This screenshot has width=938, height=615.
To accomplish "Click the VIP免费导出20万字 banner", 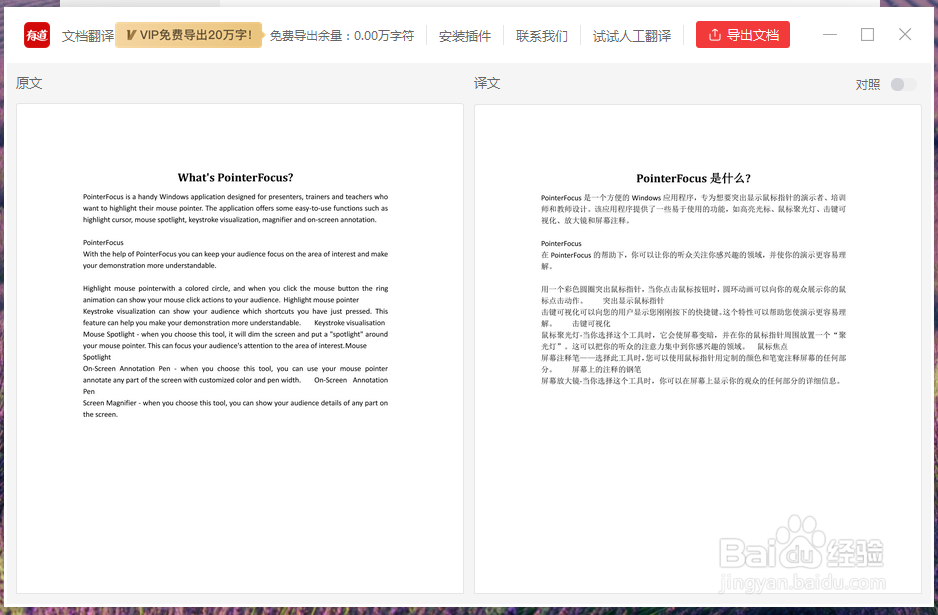I will (188, 35).
